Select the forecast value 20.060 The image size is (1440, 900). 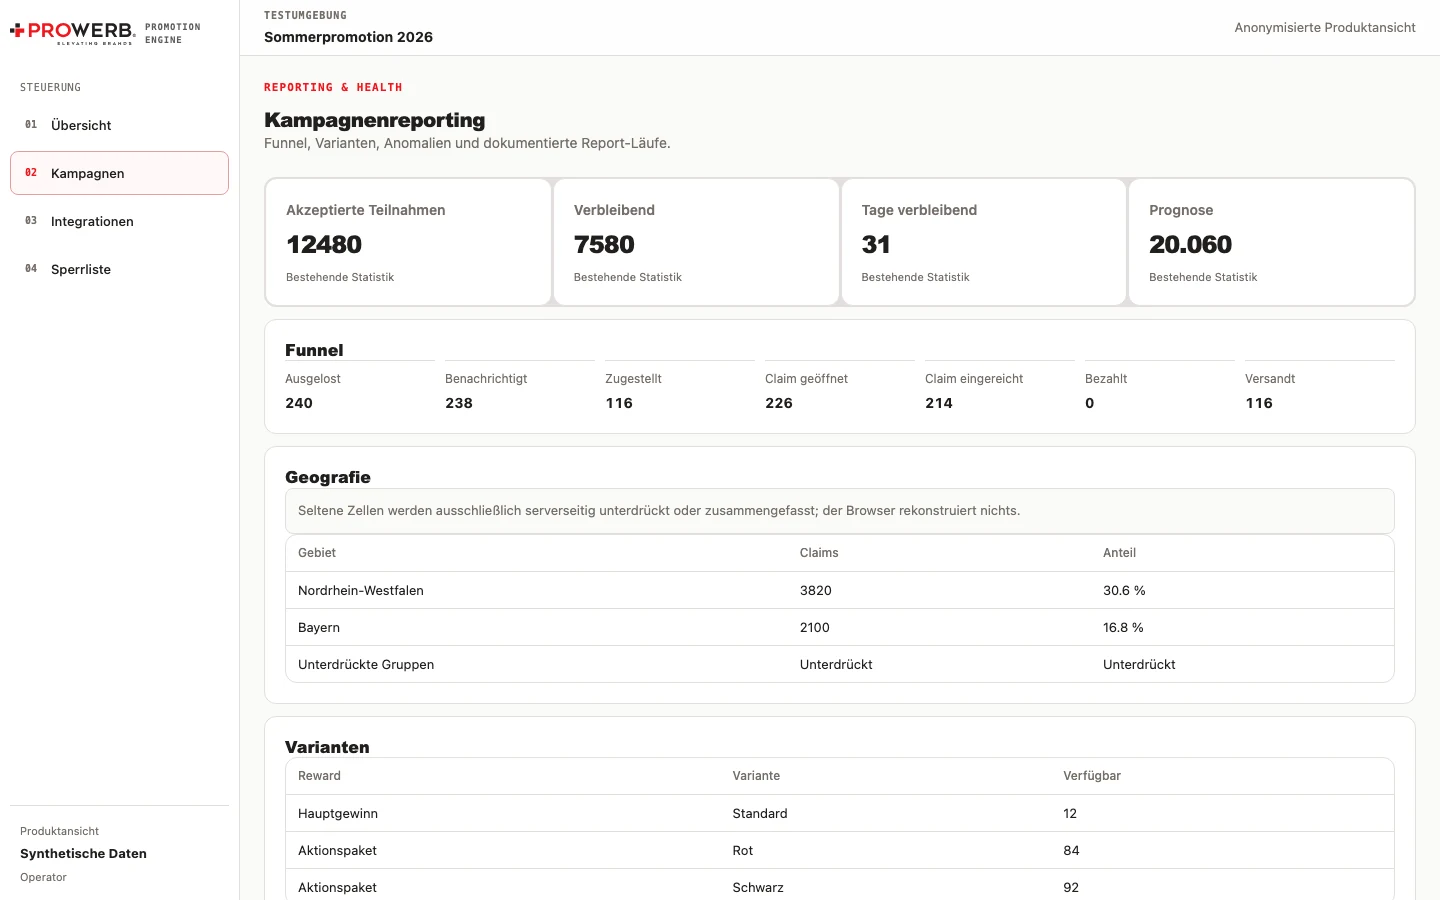pyautogui.click(x=1190, y=245)
